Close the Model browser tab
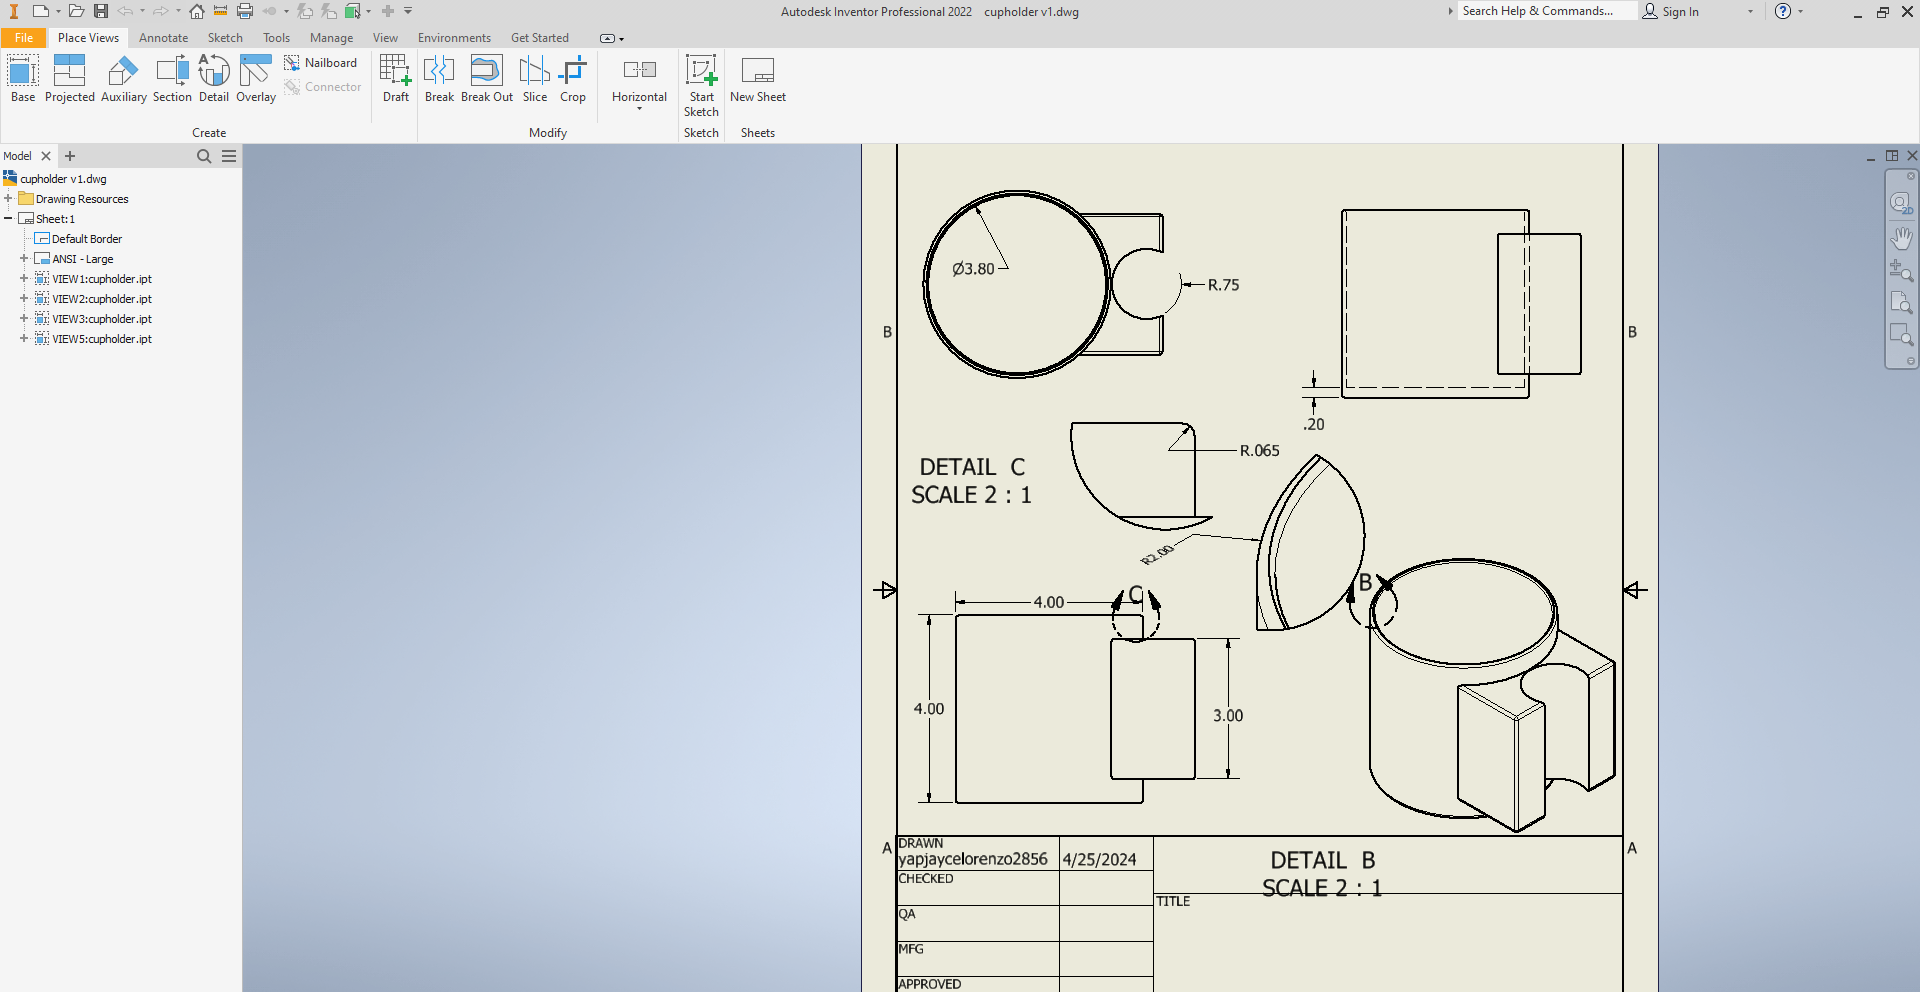1920x992 pixels. click(x=45, y=156)
